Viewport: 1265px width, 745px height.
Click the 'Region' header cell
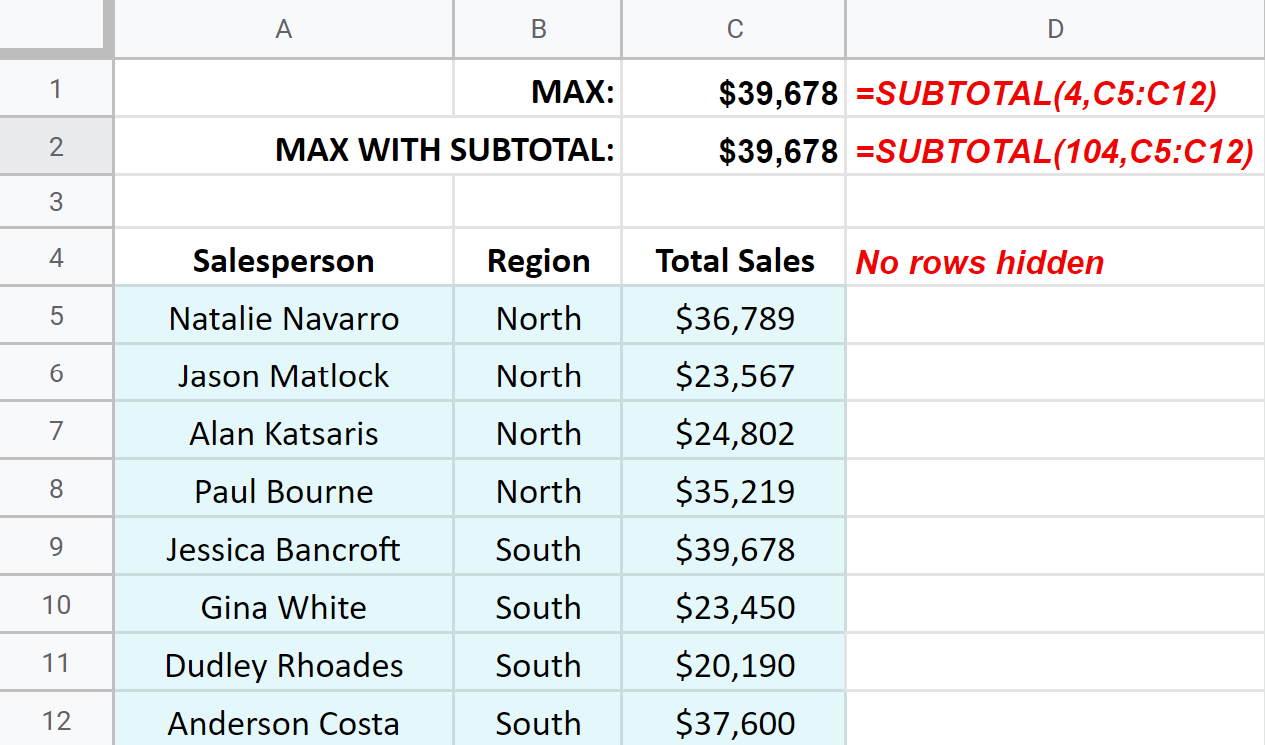(538, 258)
